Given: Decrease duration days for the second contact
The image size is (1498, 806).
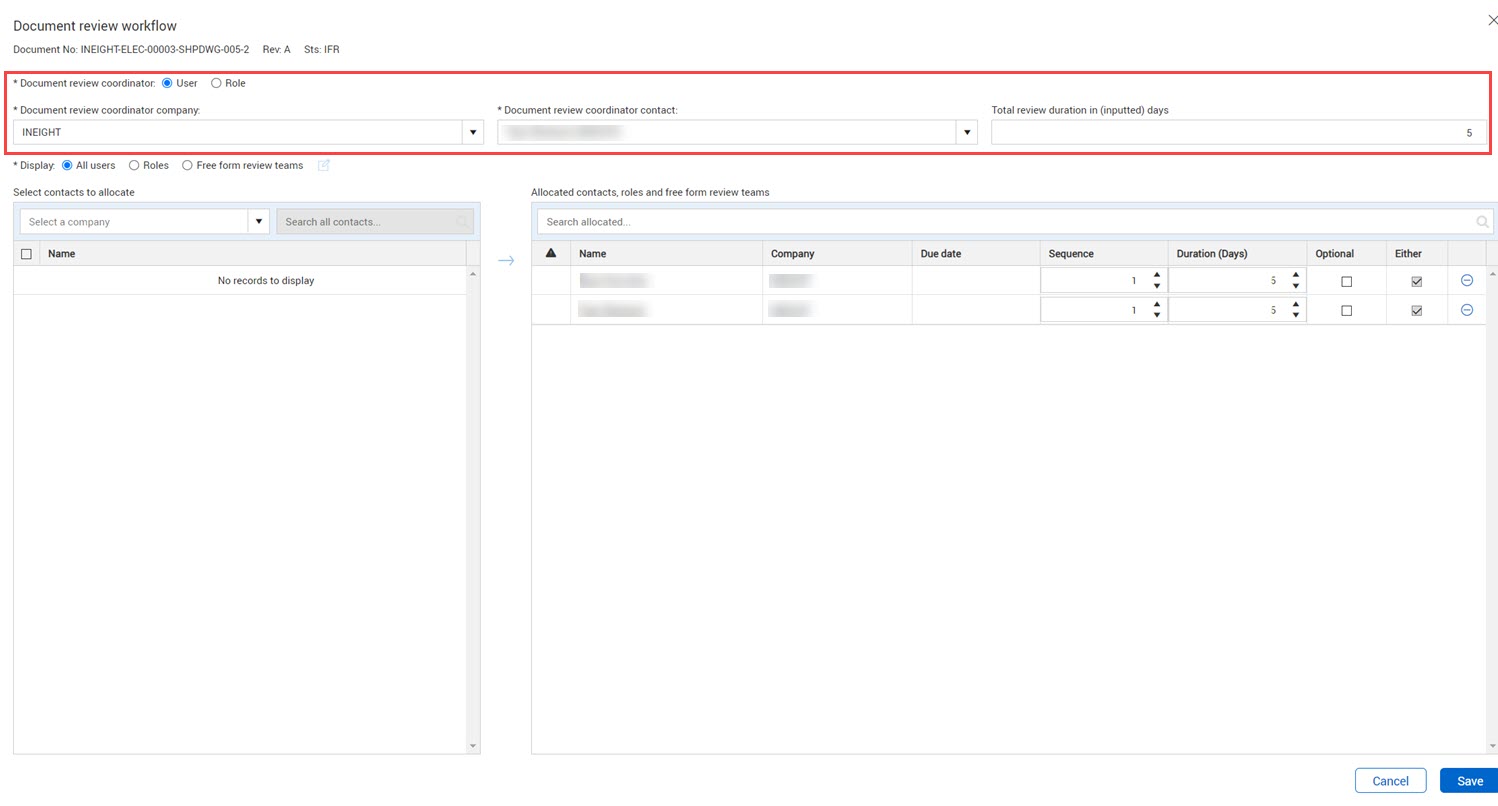Looking at the screenshot, I should pos(1295,316).
